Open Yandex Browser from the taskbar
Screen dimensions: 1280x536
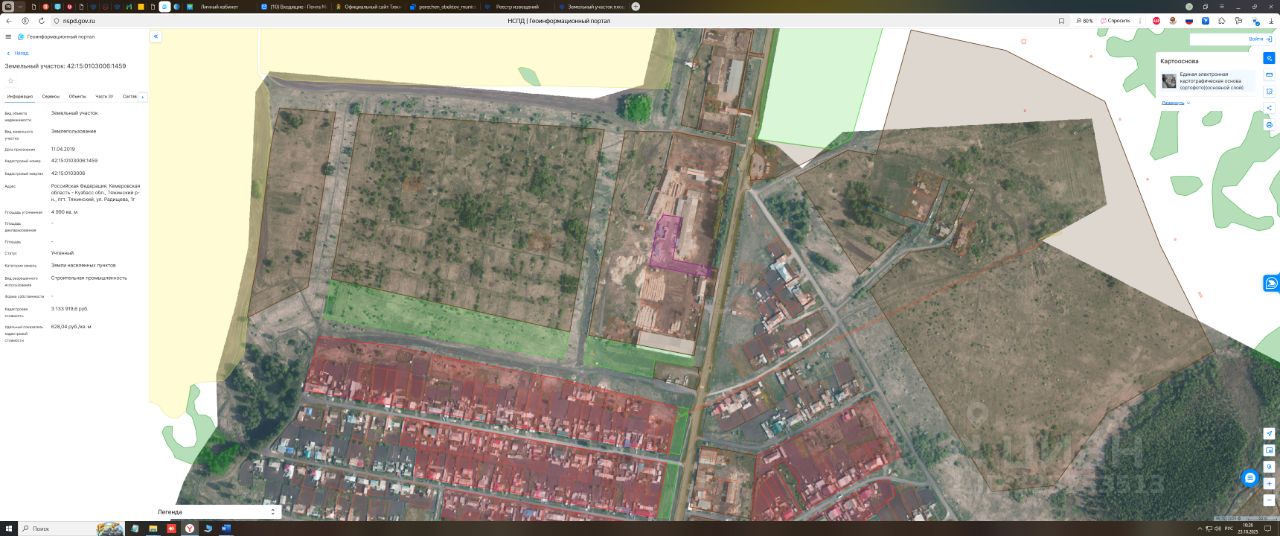point(188,528)
